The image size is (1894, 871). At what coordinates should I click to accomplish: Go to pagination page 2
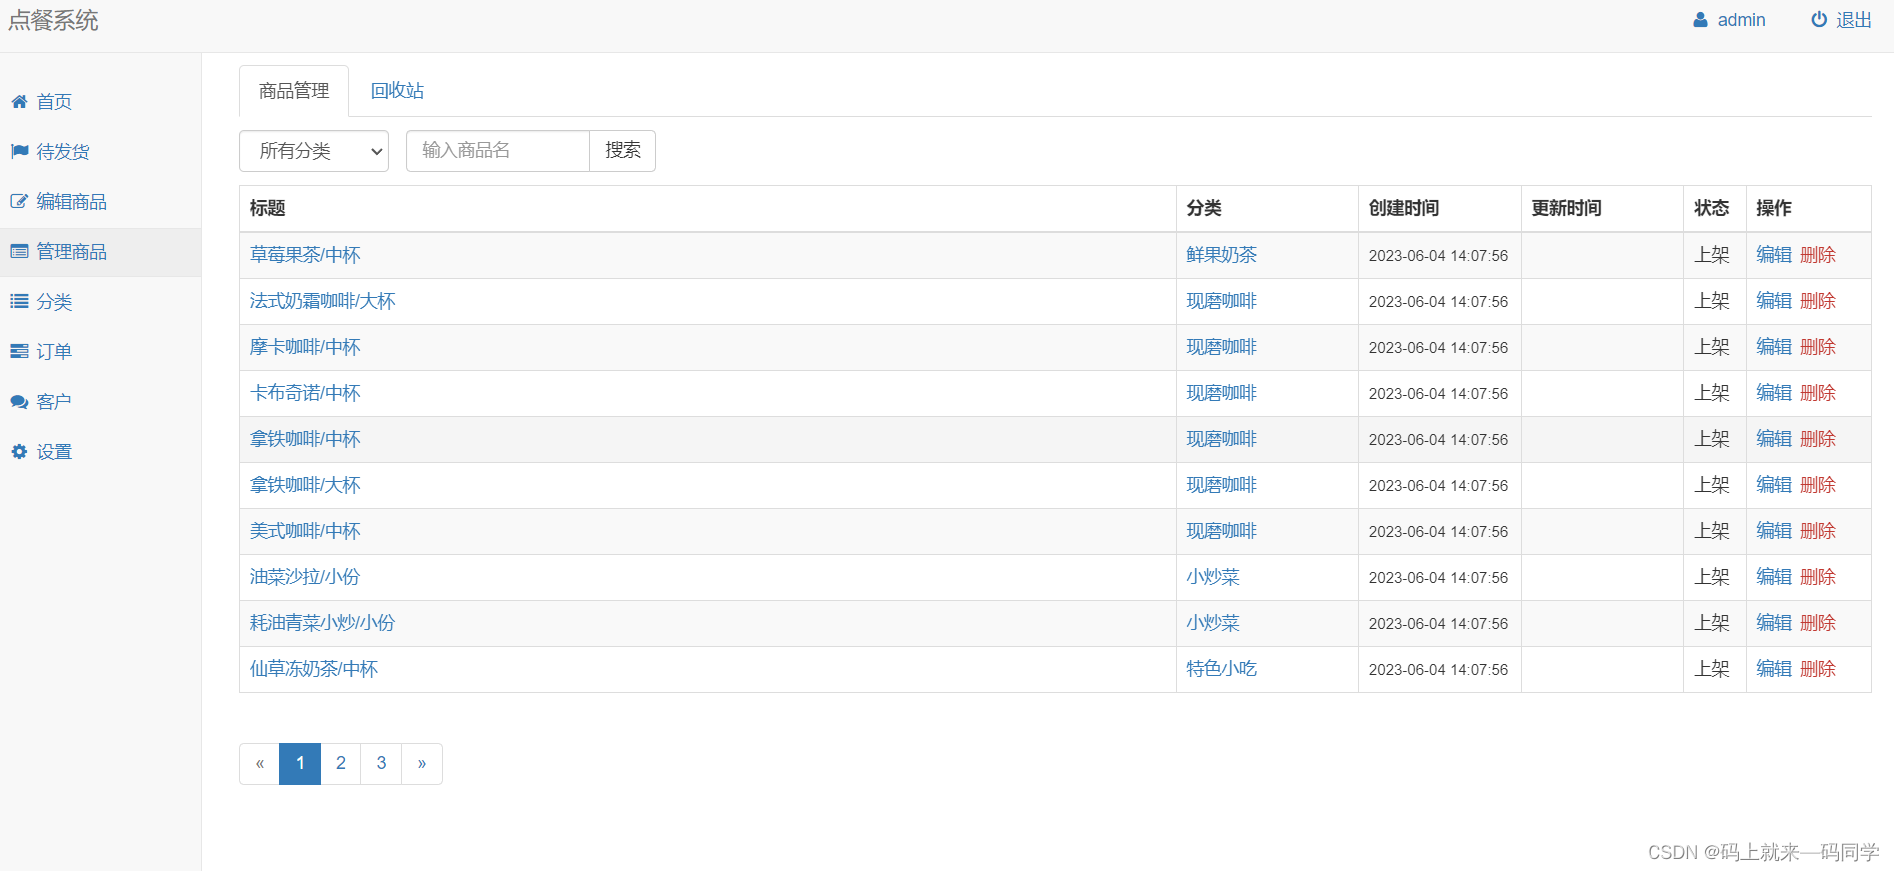(341, 764)
